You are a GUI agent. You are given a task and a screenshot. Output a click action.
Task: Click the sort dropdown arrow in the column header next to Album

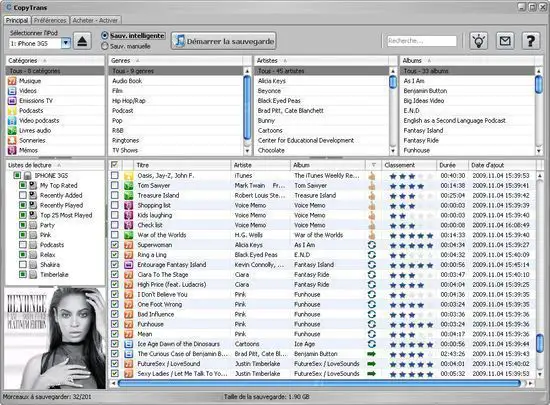coord(374,165)
